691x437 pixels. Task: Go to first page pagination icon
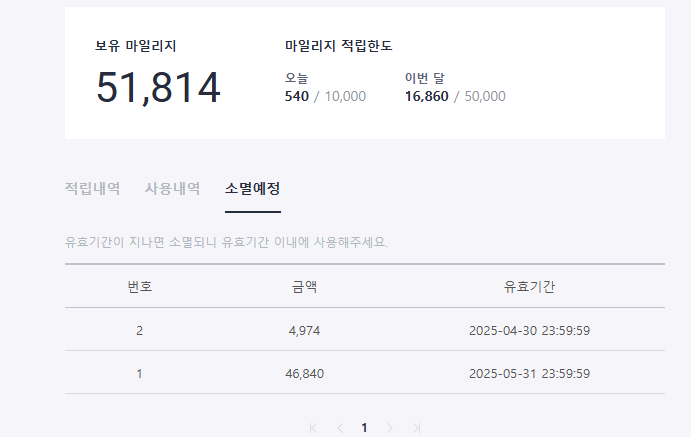(x=313, y=428)
